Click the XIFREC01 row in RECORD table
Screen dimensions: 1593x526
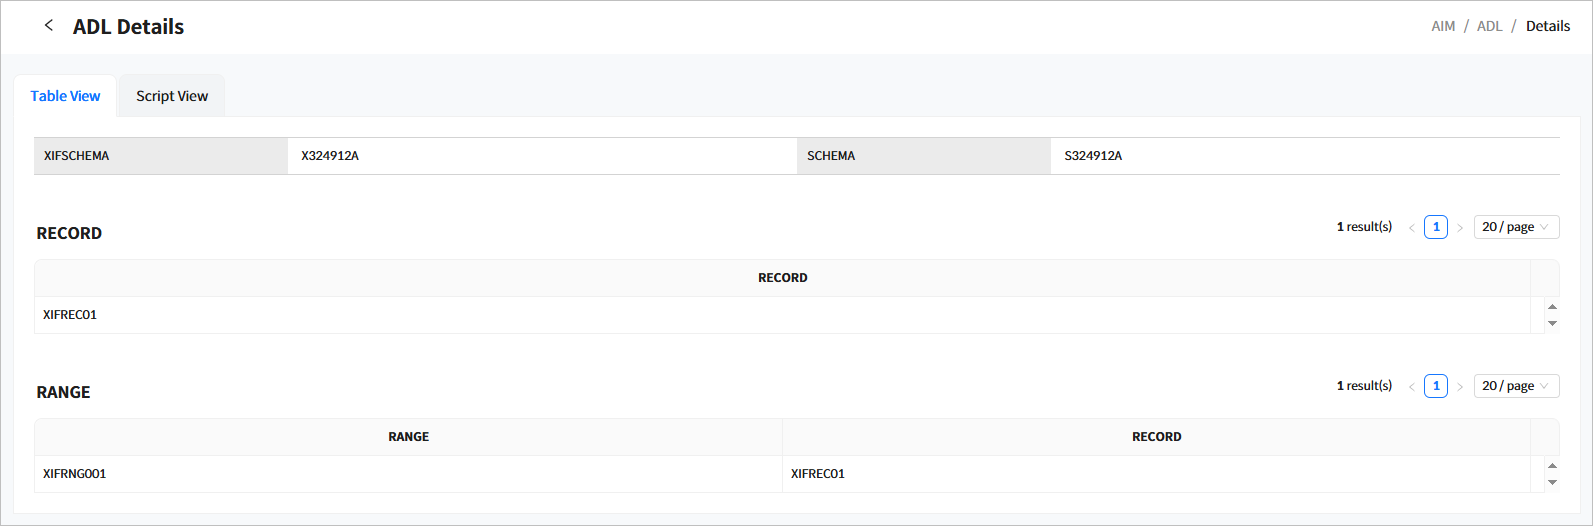click(70, 315)
